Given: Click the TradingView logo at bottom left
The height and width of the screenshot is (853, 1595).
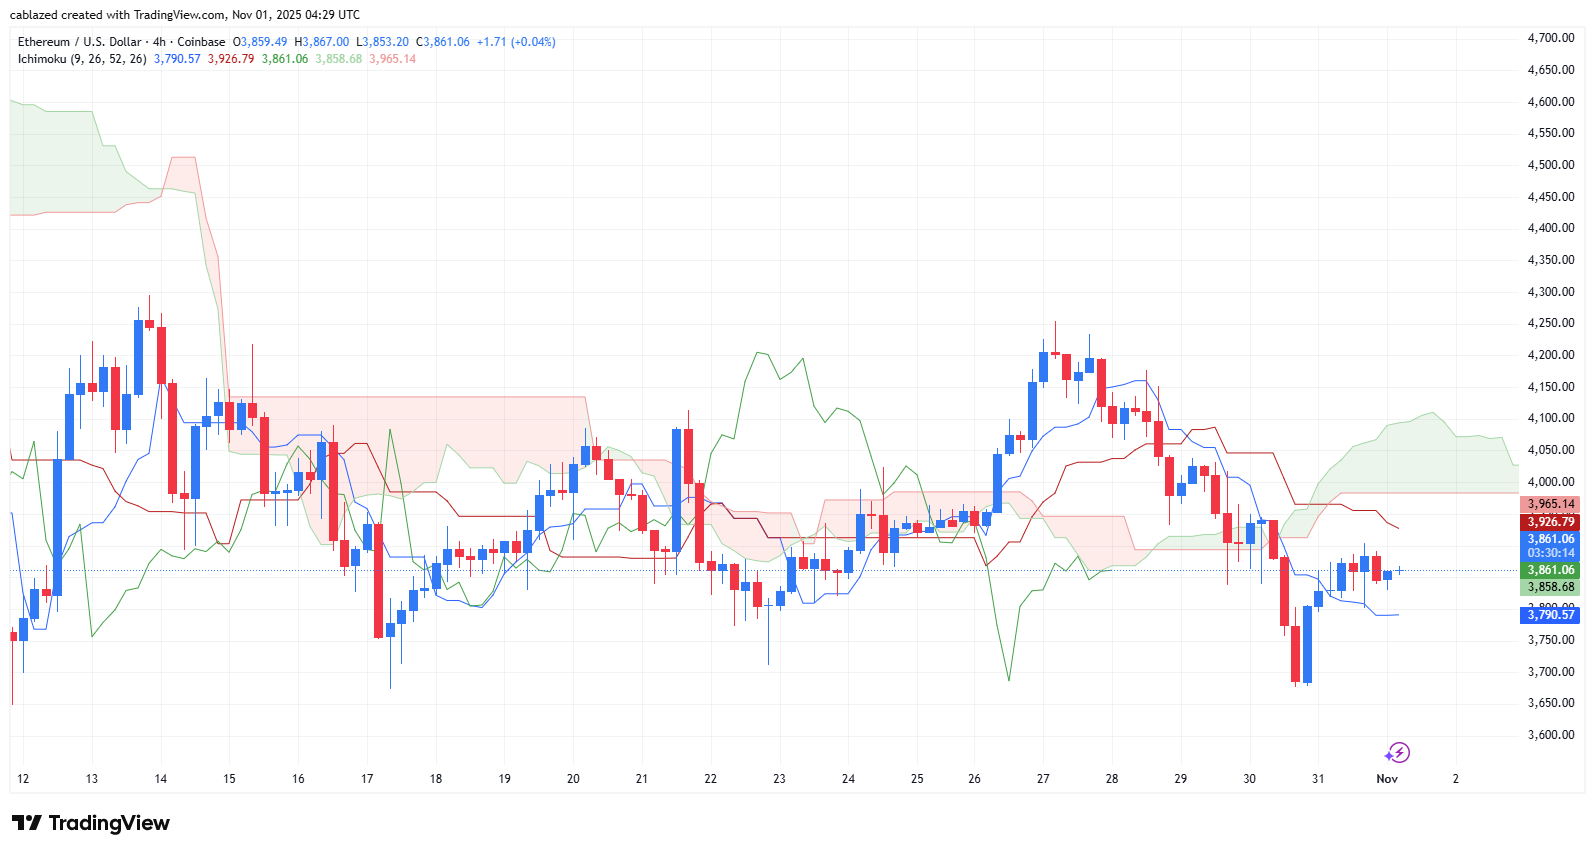Looking at the screenshot, I should (91, 823).
